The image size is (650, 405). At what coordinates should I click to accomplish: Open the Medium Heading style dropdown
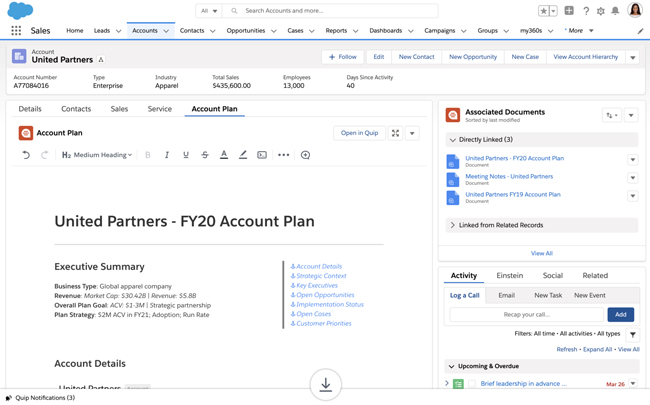click(97, 155)
